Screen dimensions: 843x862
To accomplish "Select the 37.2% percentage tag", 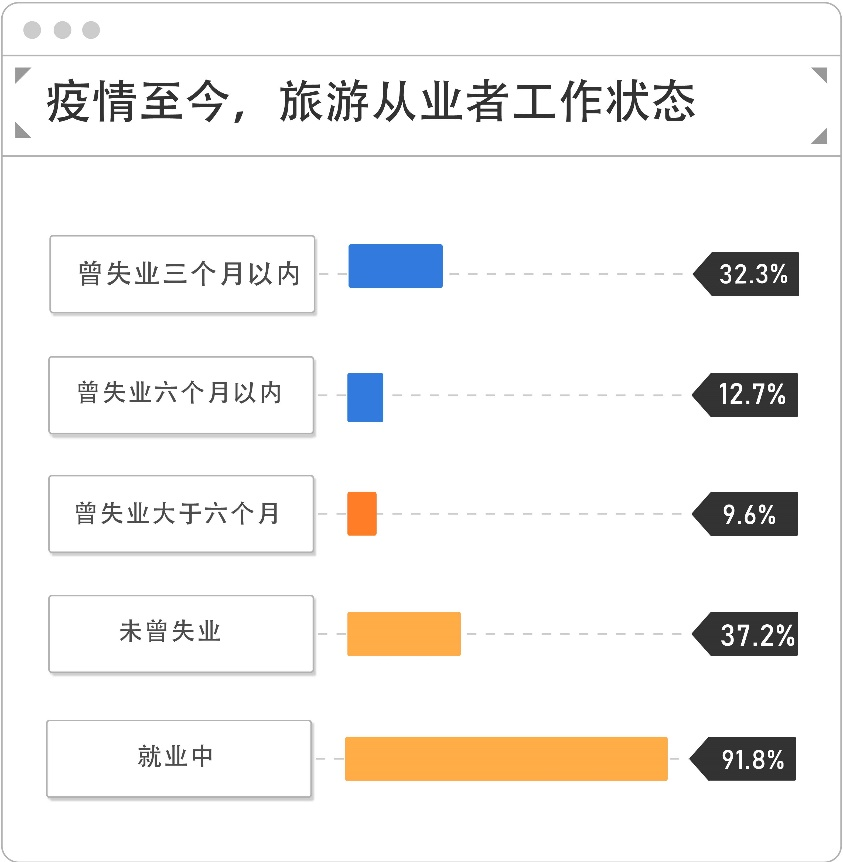I will coord(748,634).
